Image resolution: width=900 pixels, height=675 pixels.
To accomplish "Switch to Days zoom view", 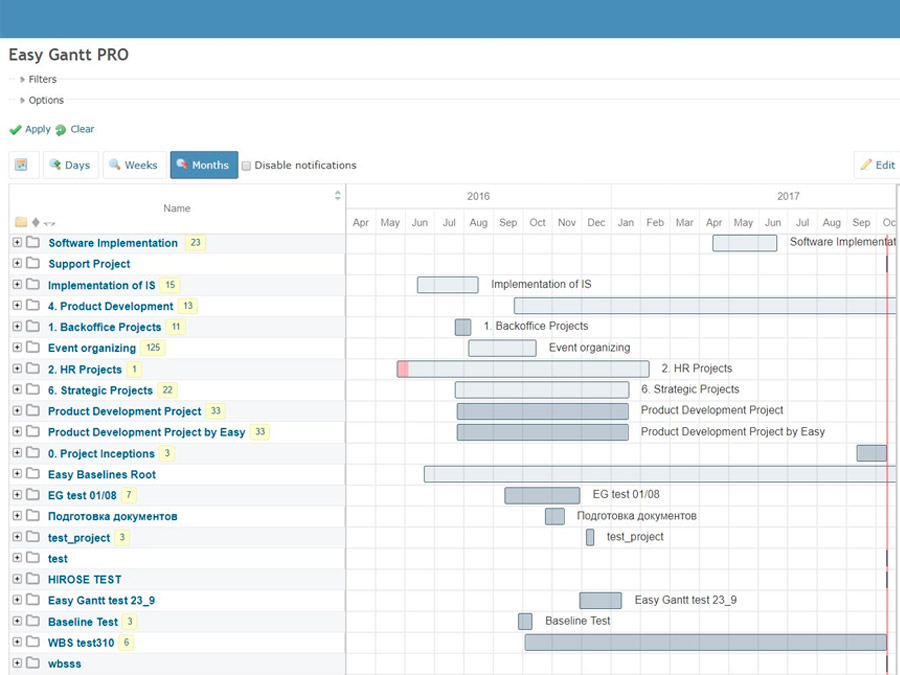I will pyautogui.click(x=71, y=165).
